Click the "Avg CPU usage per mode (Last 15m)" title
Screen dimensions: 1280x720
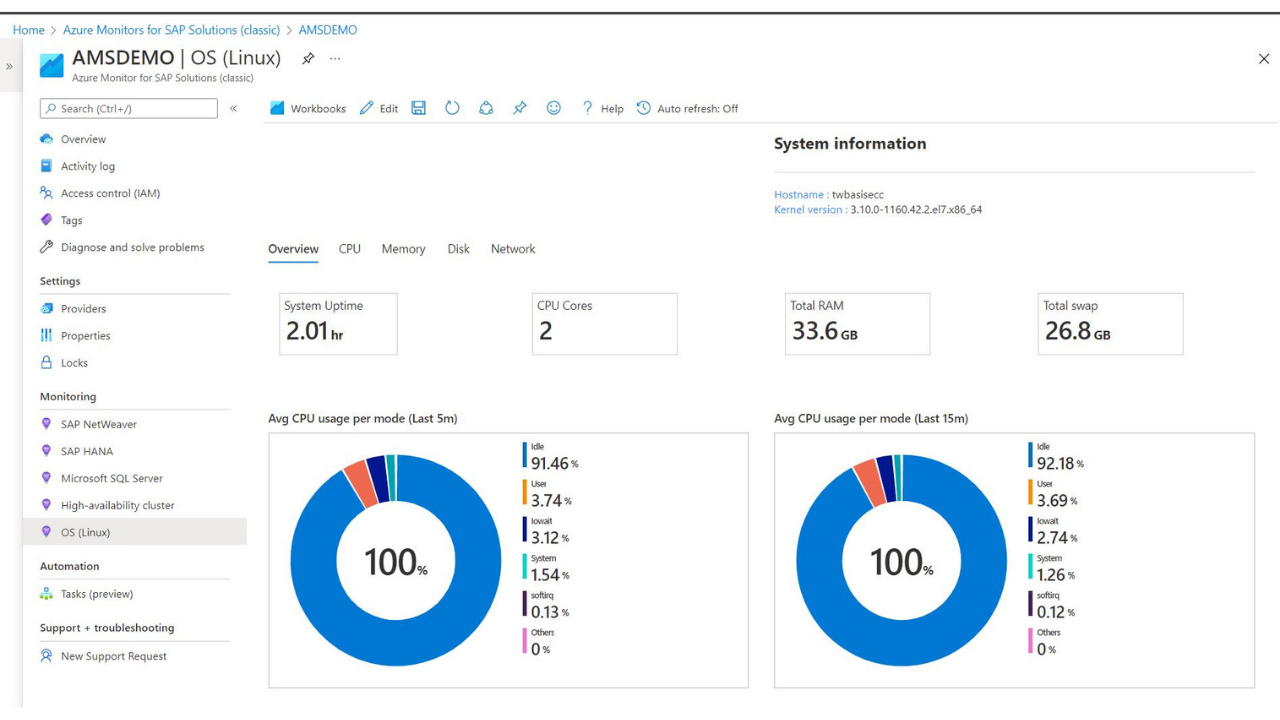pos(871,419)
